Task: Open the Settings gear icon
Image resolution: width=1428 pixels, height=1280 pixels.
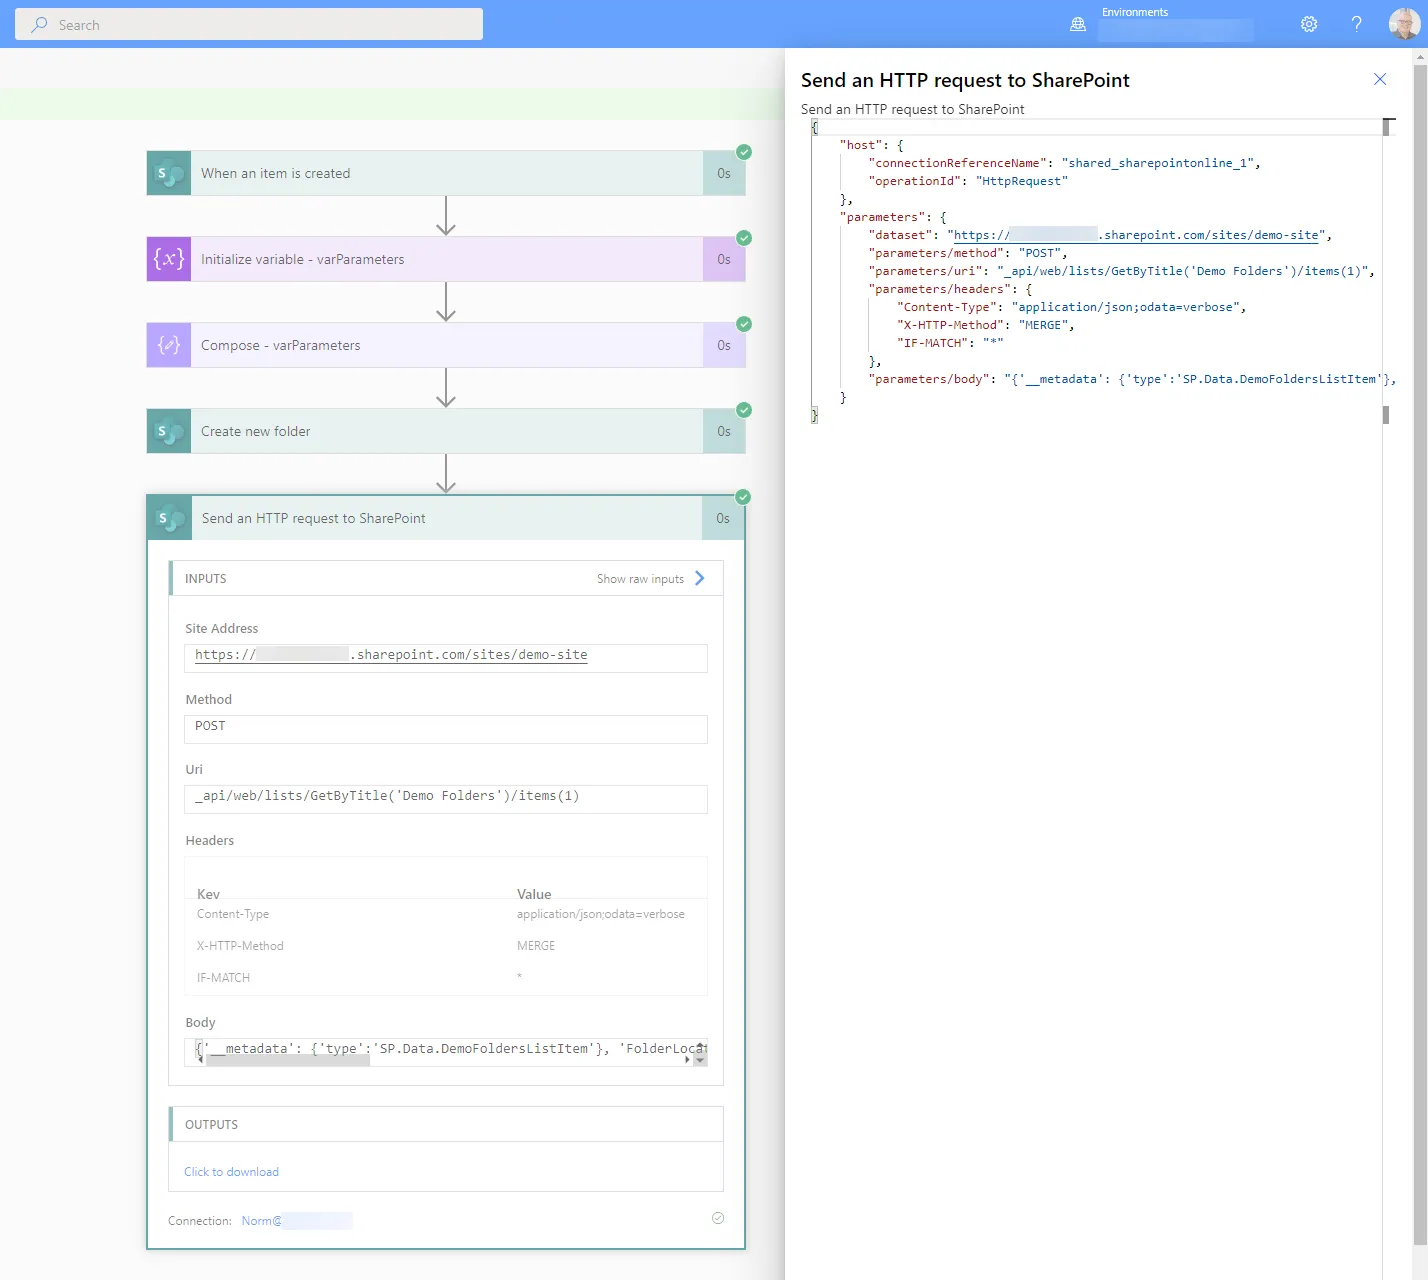Action: pyautogui.click(x=1309, y=24)
